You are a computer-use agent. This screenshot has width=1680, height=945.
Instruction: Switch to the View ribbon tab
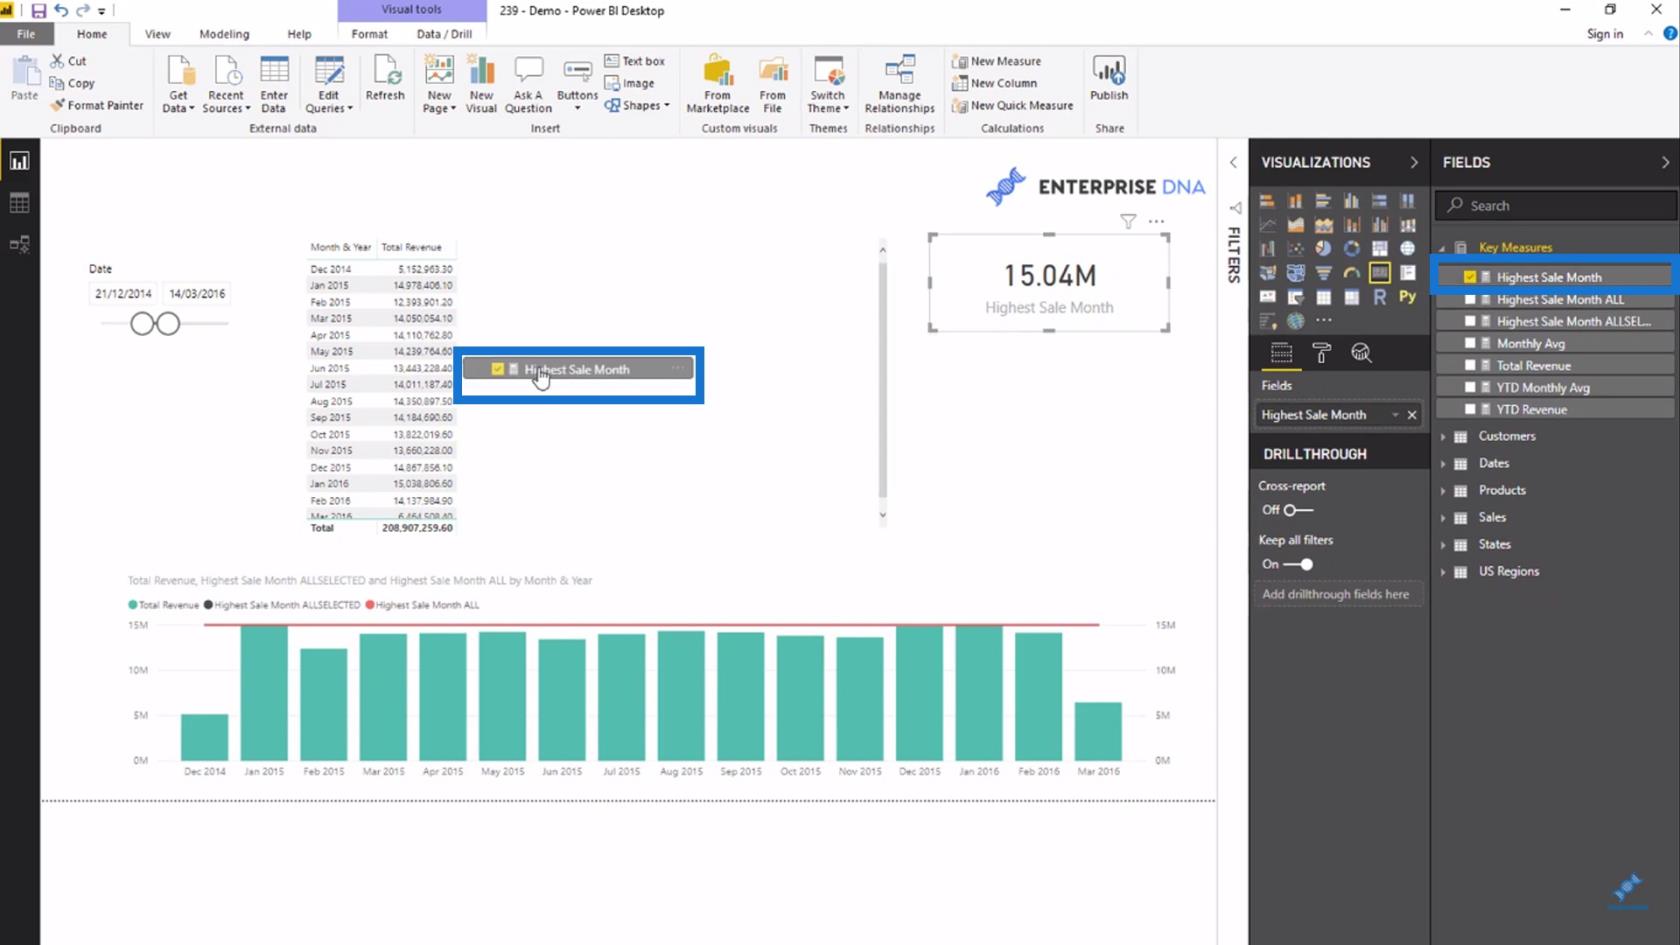click(x=157, y=34)
